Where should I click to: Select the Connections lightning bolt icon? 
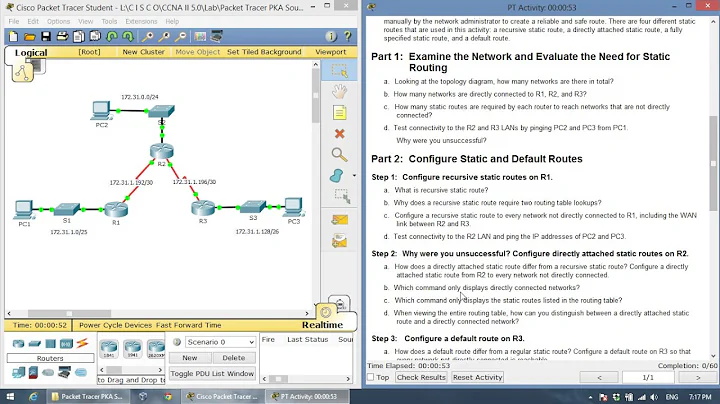coord(82,343)
